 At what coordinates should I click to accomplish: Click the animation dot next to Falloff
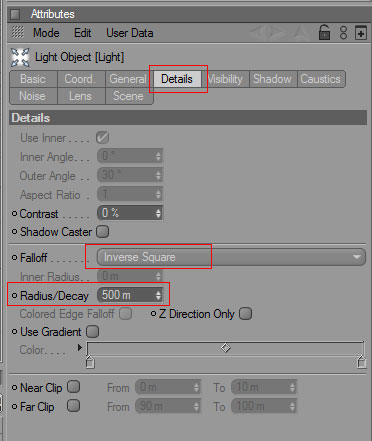[14, 257]
